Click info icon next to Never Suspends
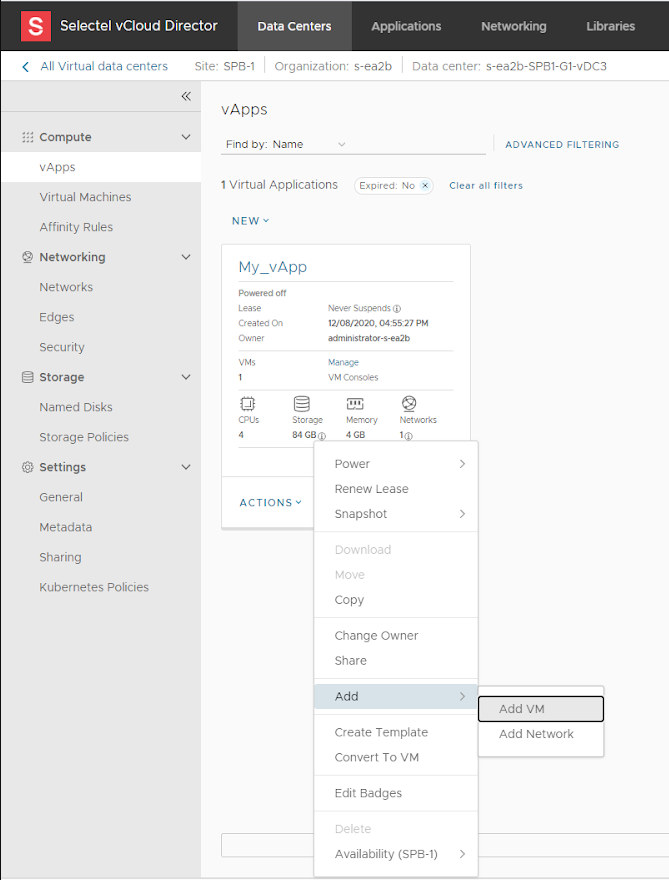 [x=397, y=309]
